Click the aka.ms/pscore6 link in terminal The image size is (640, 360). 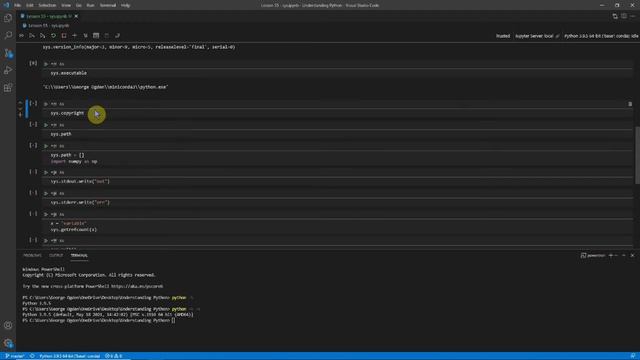[137, 286]
